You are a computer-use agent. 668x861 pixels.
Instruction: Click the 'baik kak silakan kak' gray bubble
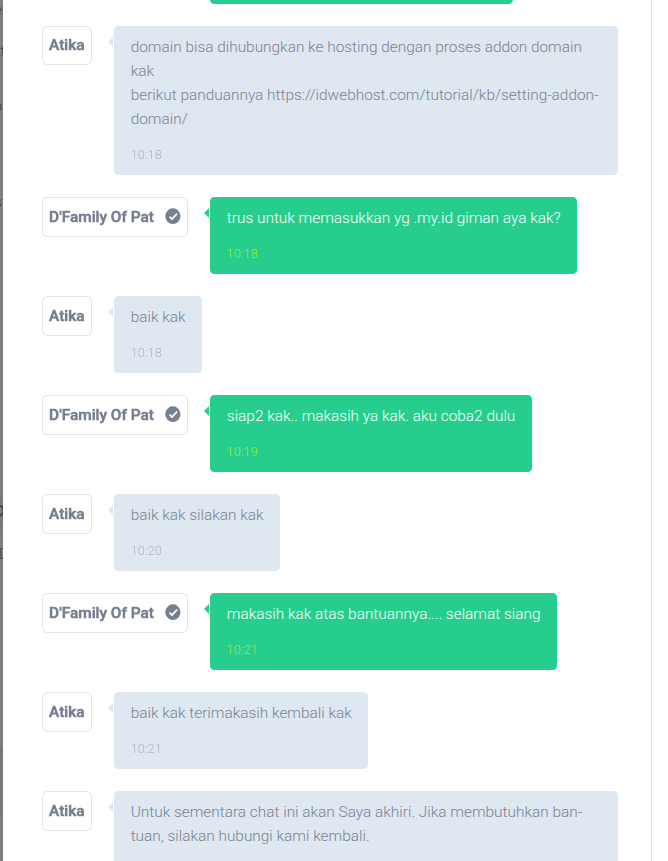click(x=197, y=532)
